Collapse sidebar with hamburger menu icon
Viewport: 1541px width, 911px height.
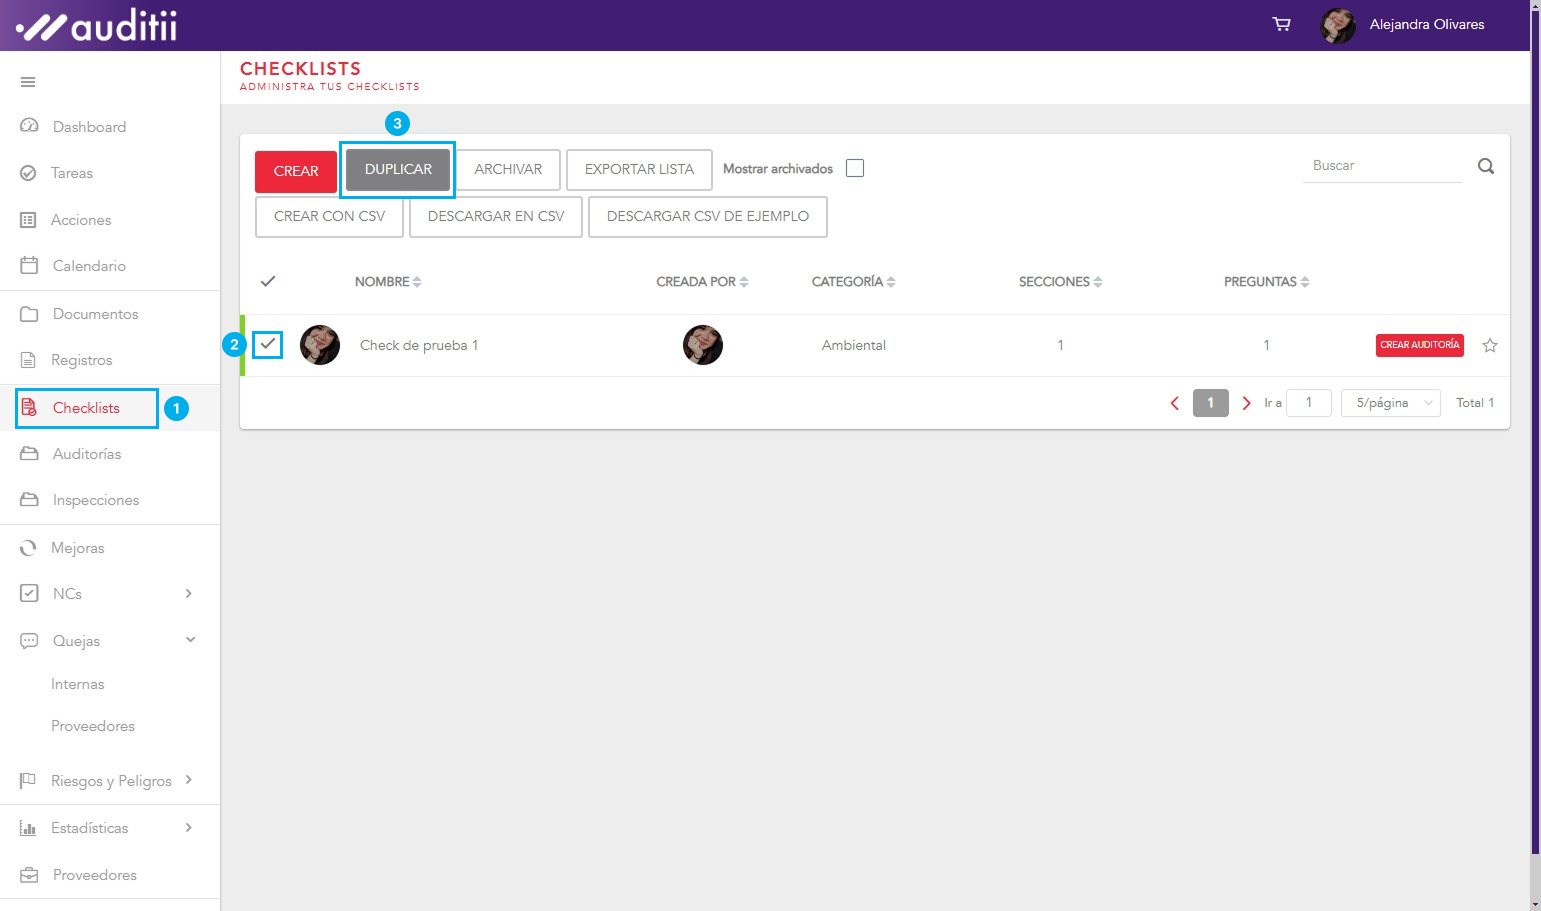[28, 82]
